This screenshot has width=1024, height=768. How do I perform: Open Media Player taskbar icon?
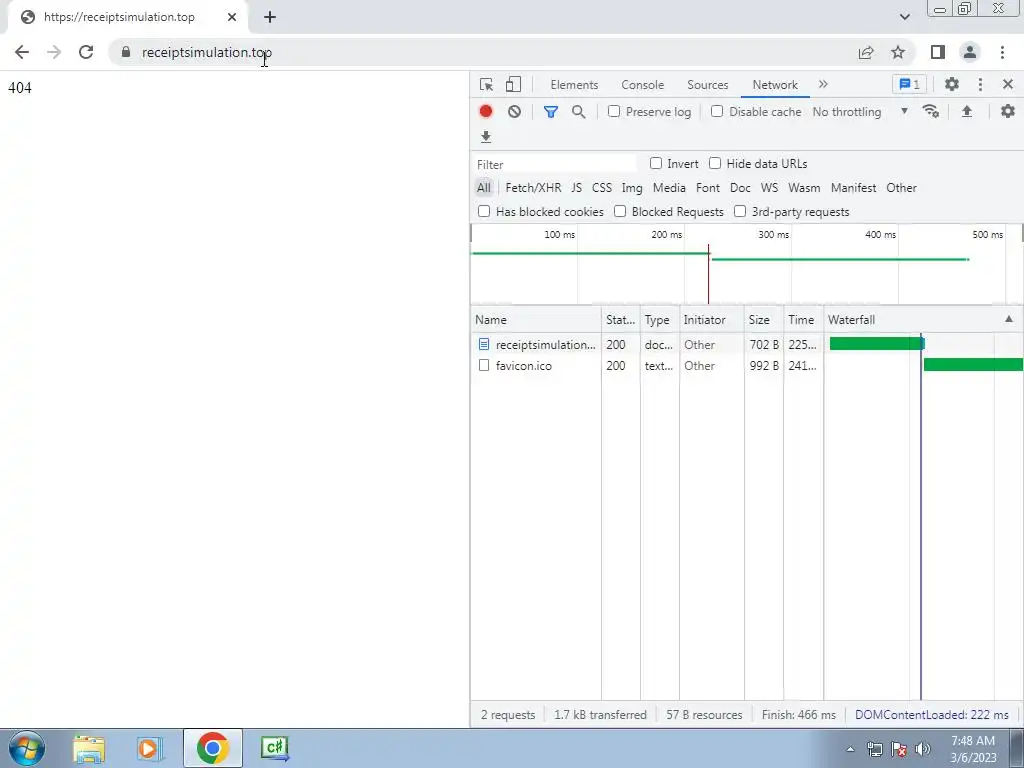[150, 748]
